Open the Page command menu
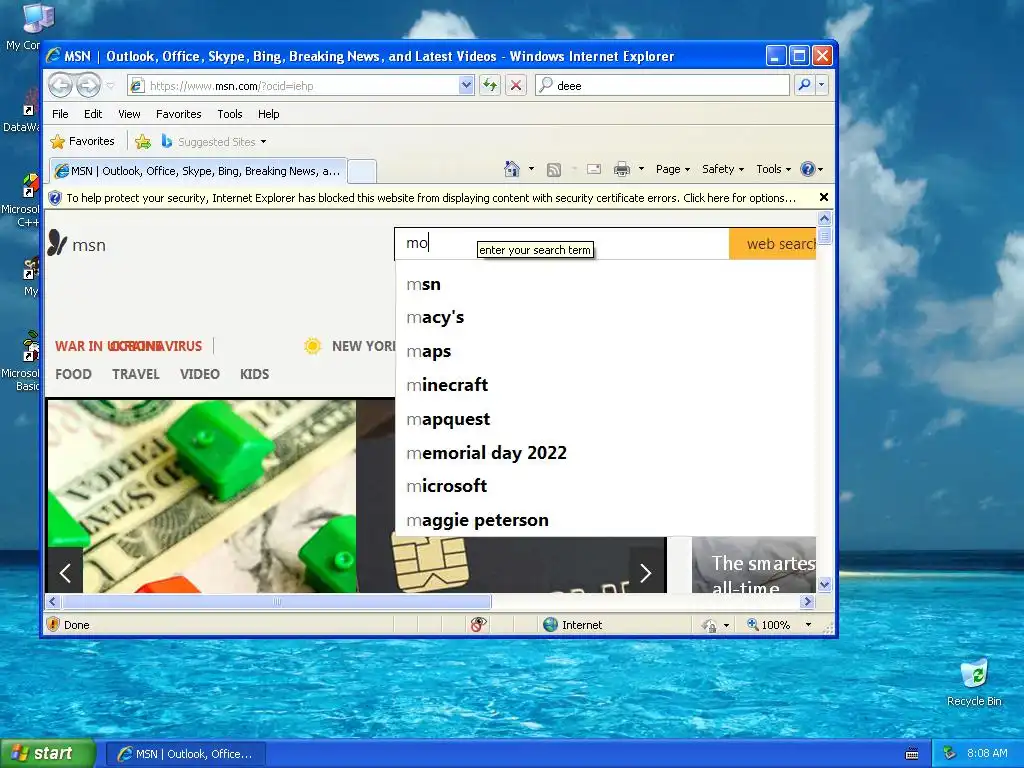The image size is (1024, 768). pos(673,169)
